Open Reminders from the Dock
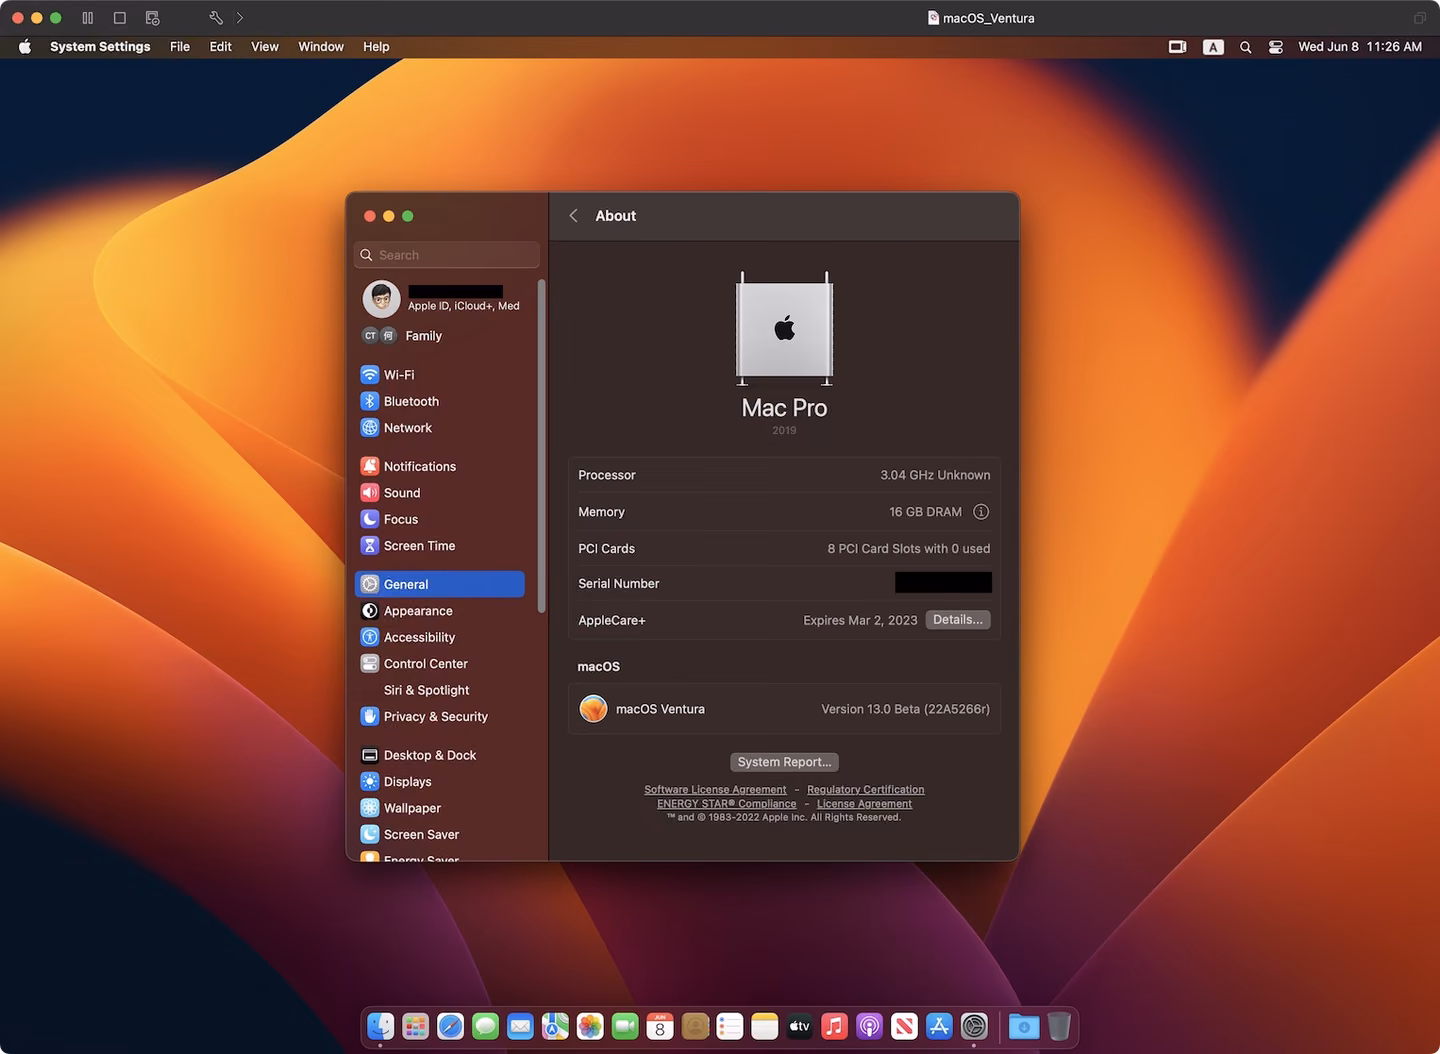Screen dimensions: 1440x1054 pos(730,1026)
